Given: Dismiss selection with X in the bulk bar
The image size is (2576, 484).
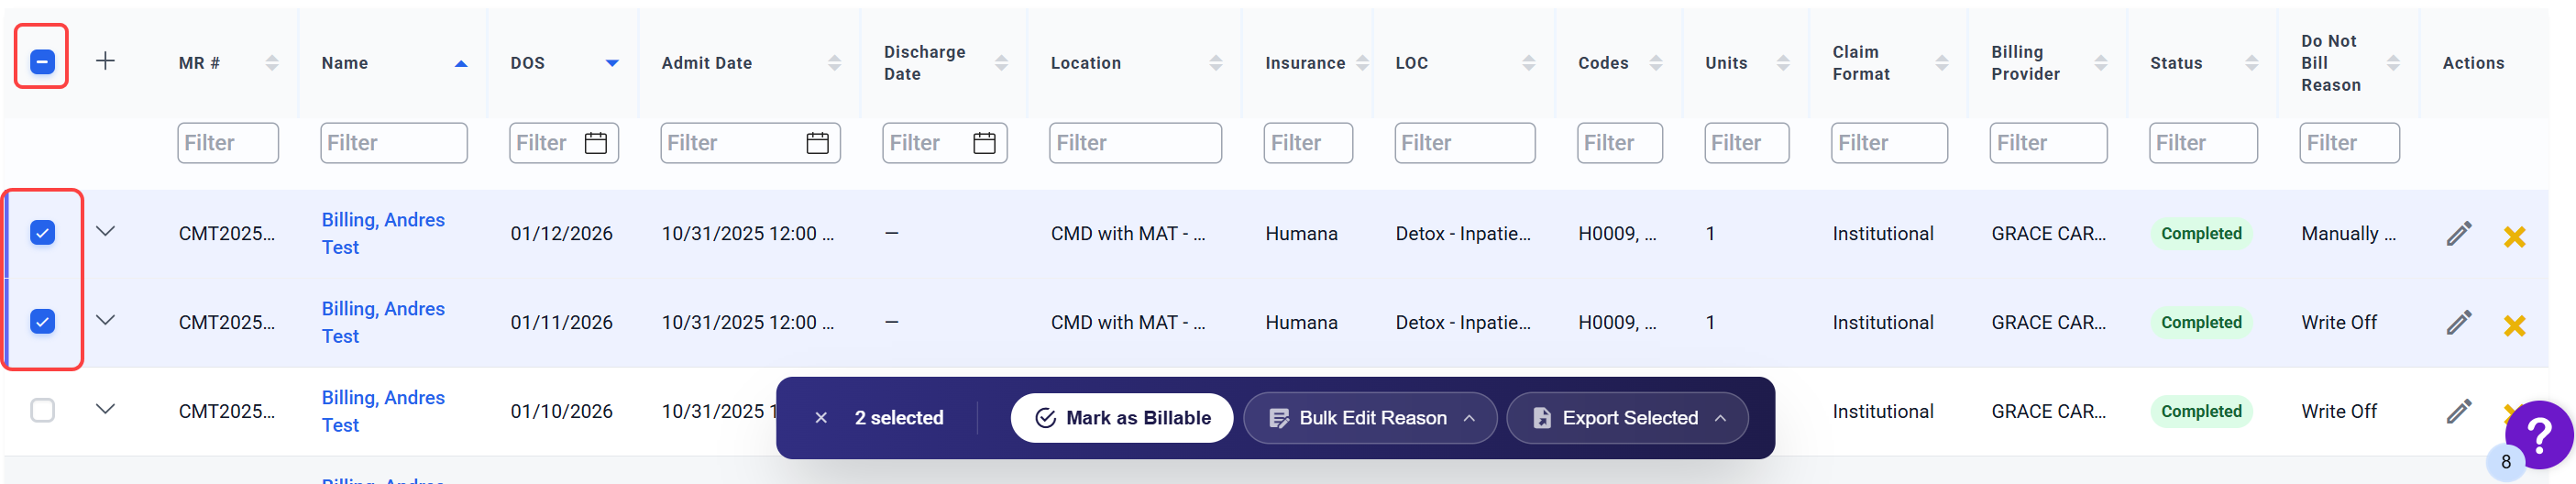Looking at the screenshot, I should (820, 418).
